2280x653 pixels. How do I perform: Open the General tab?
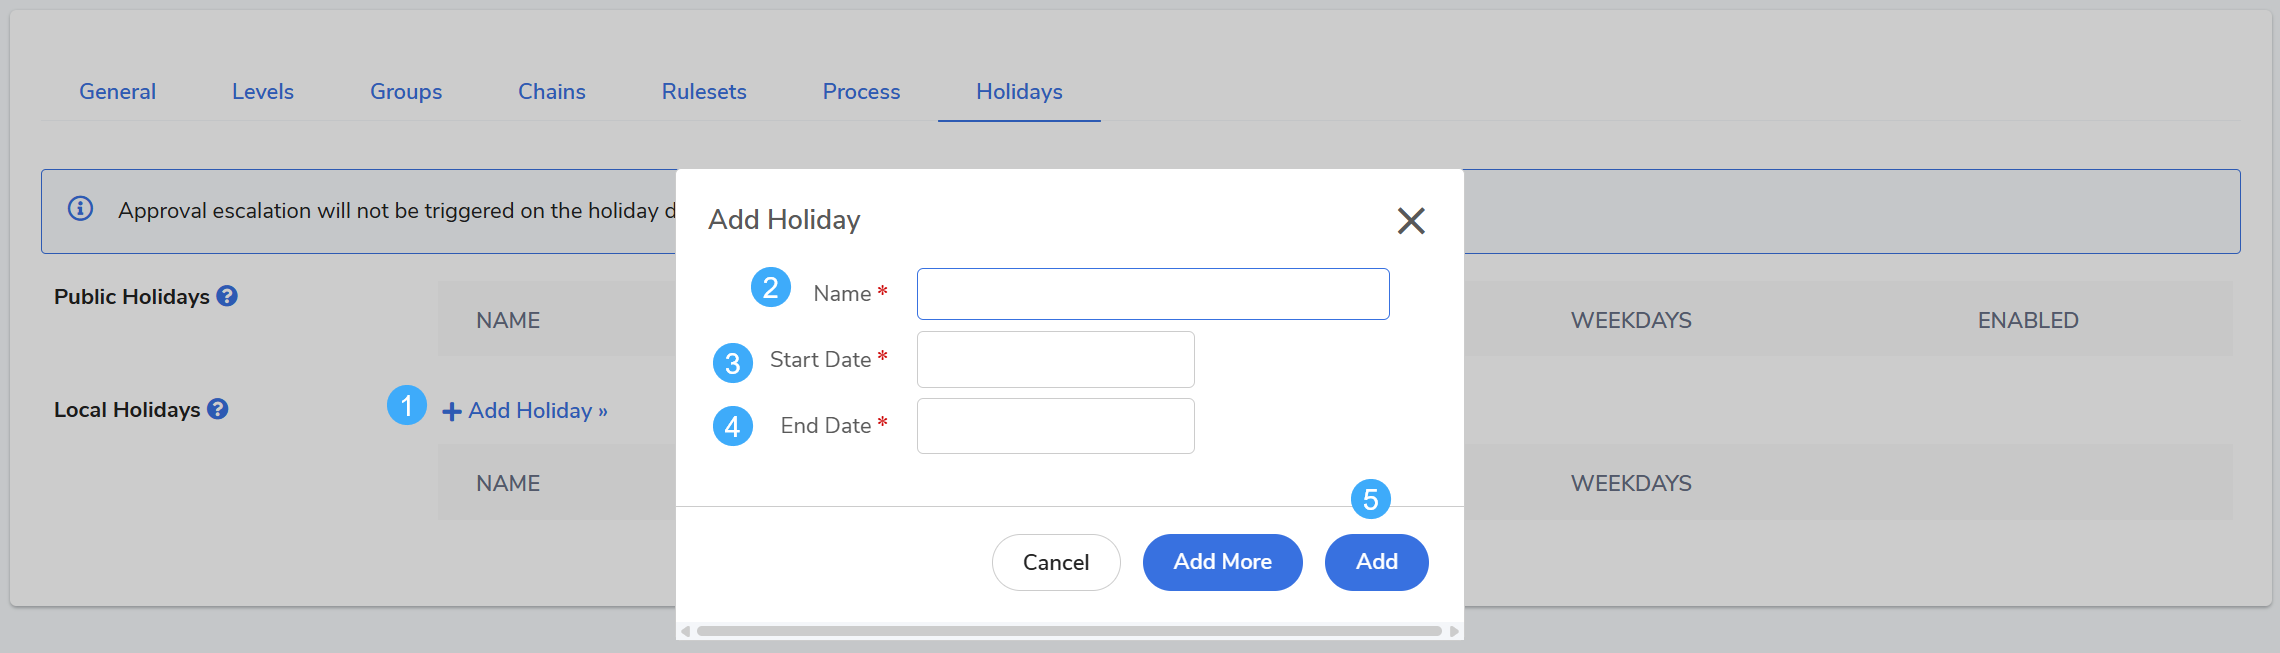[117, 92]
